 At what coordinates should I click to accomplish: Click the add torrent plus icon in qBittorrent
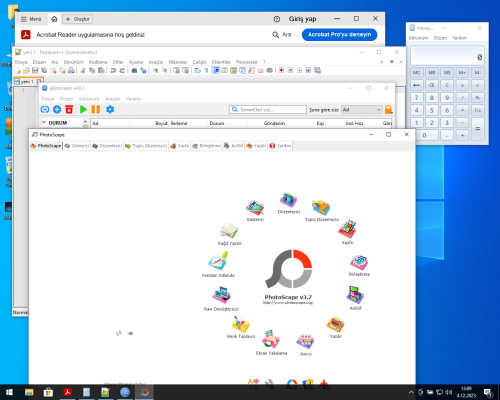point(57,109)
